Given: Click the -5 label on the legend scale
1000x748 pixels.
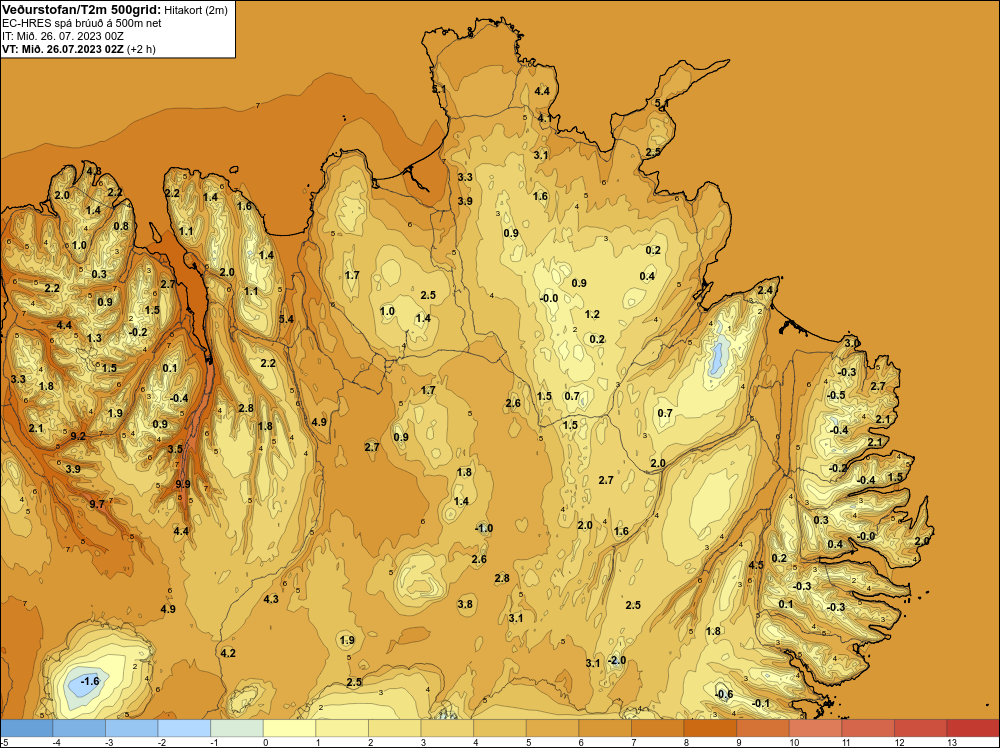Looking at the screenshot, I should coord(4,742).
